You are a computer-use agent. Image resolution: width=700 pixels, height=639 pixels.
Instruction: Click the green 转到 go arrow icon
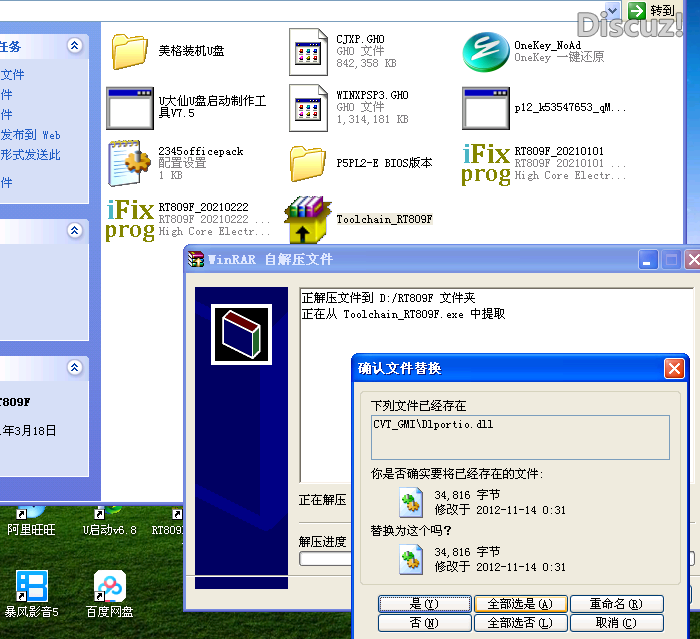[x=637, y=10]
